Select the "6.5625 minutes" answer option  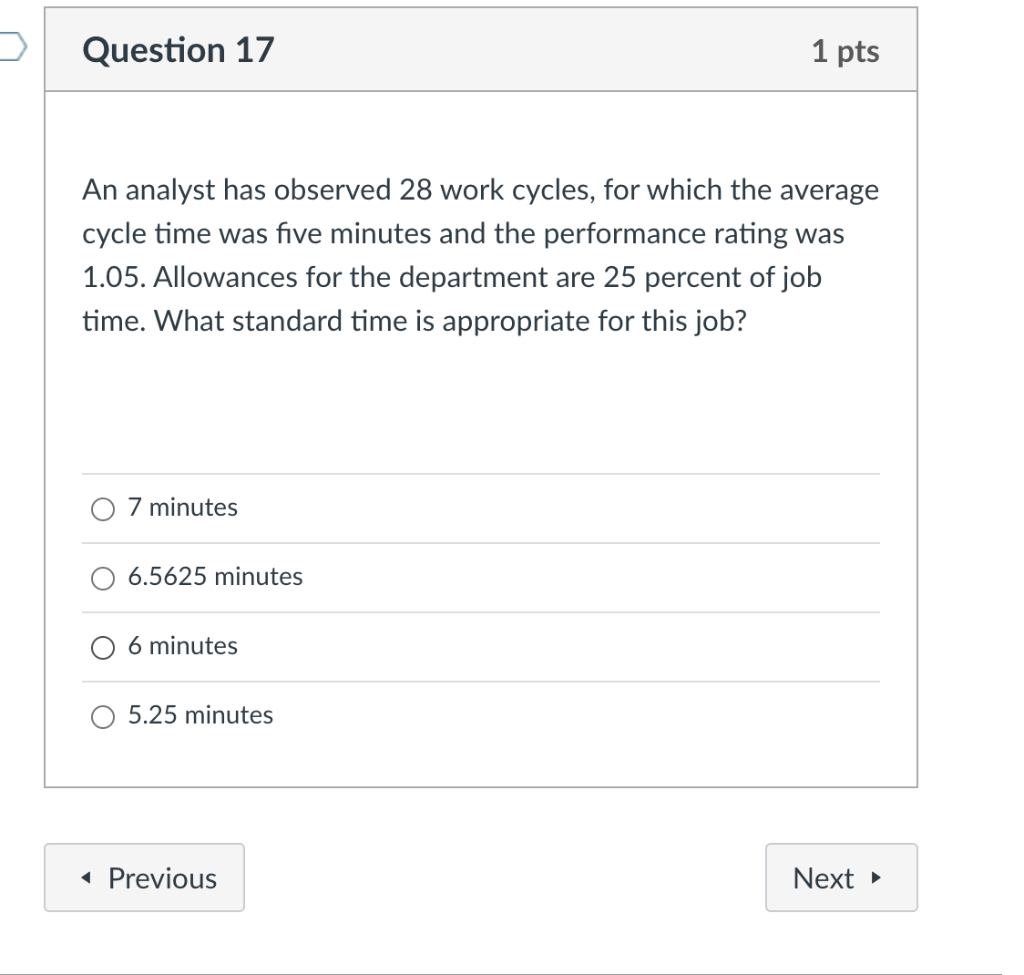point(103,578)
